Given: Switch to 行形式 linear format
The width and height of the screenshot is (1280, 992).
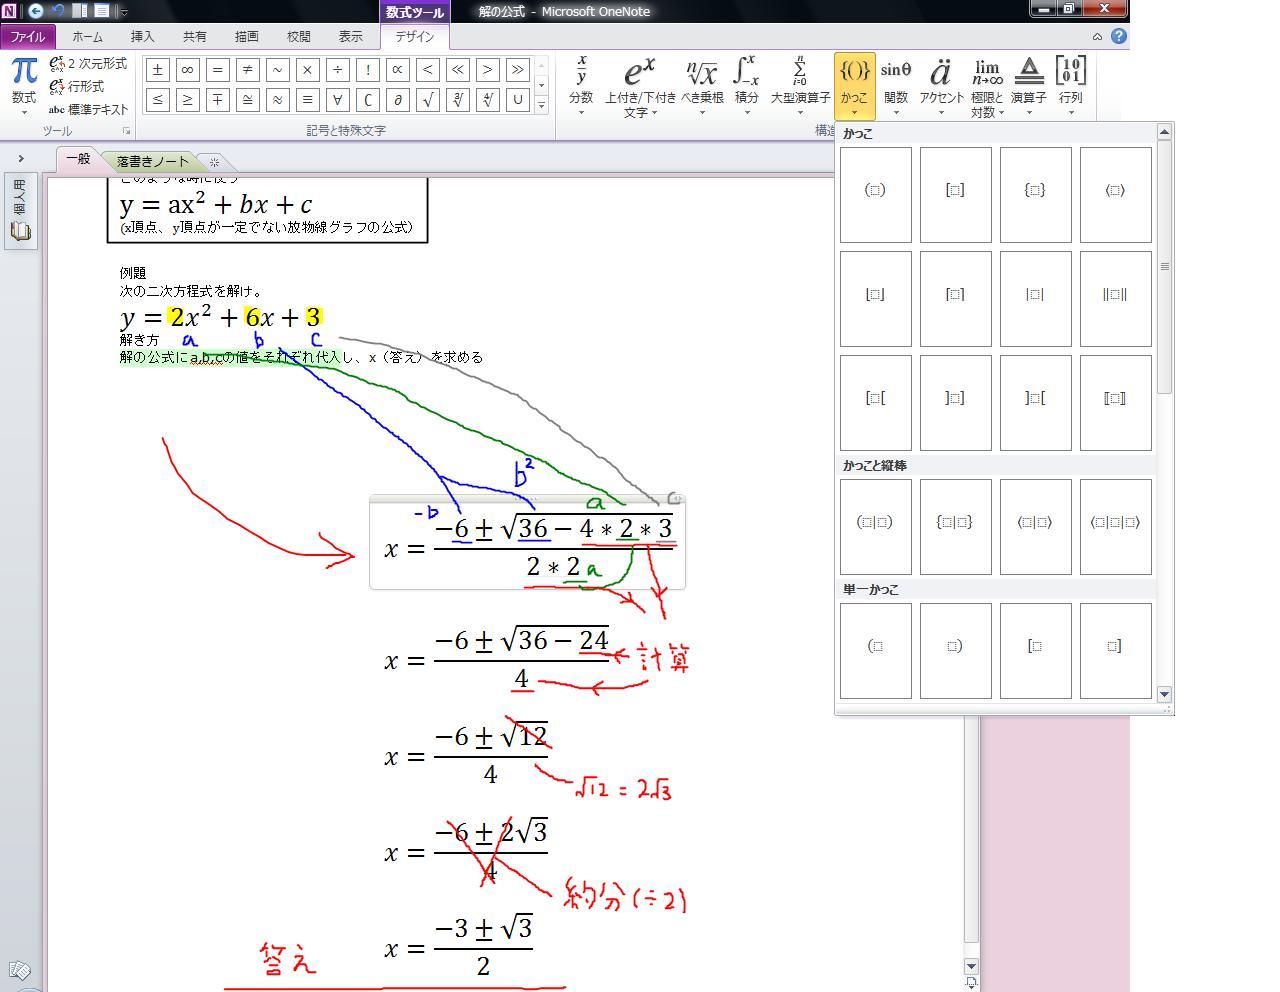Looking at the screenshot, I should (76, 87).
